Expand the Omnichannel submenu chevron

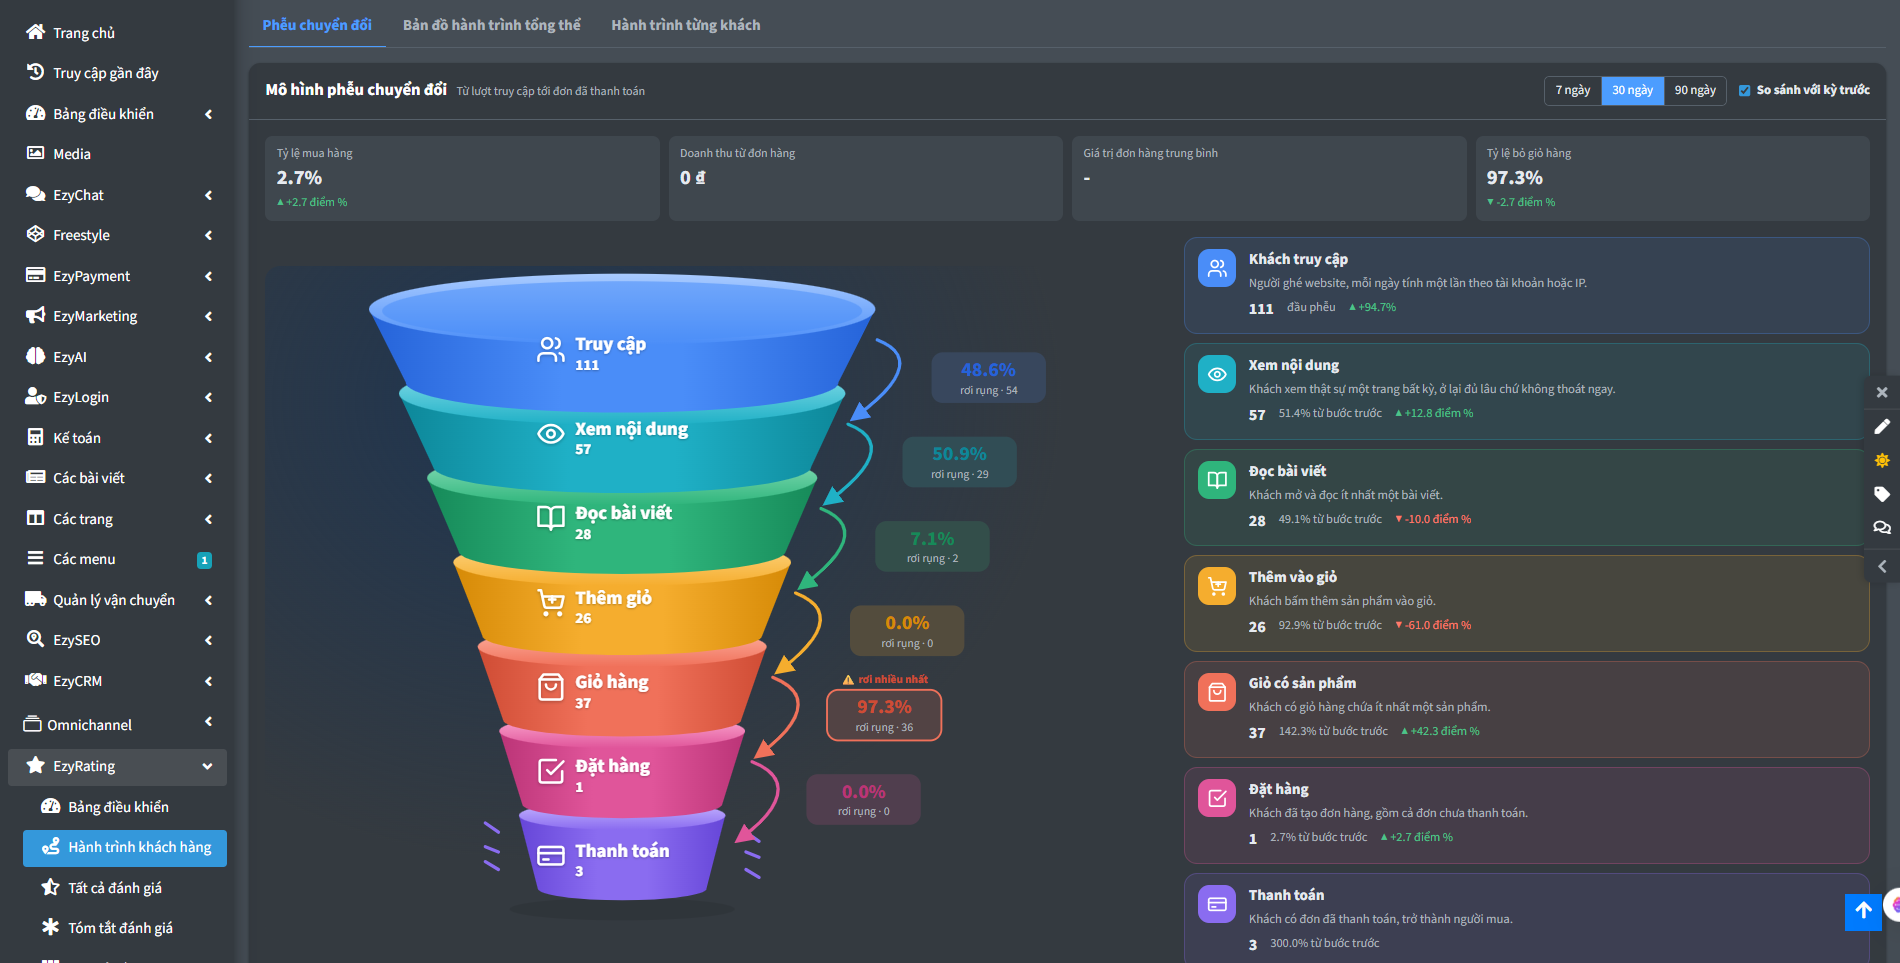click(x=208, y=721)
